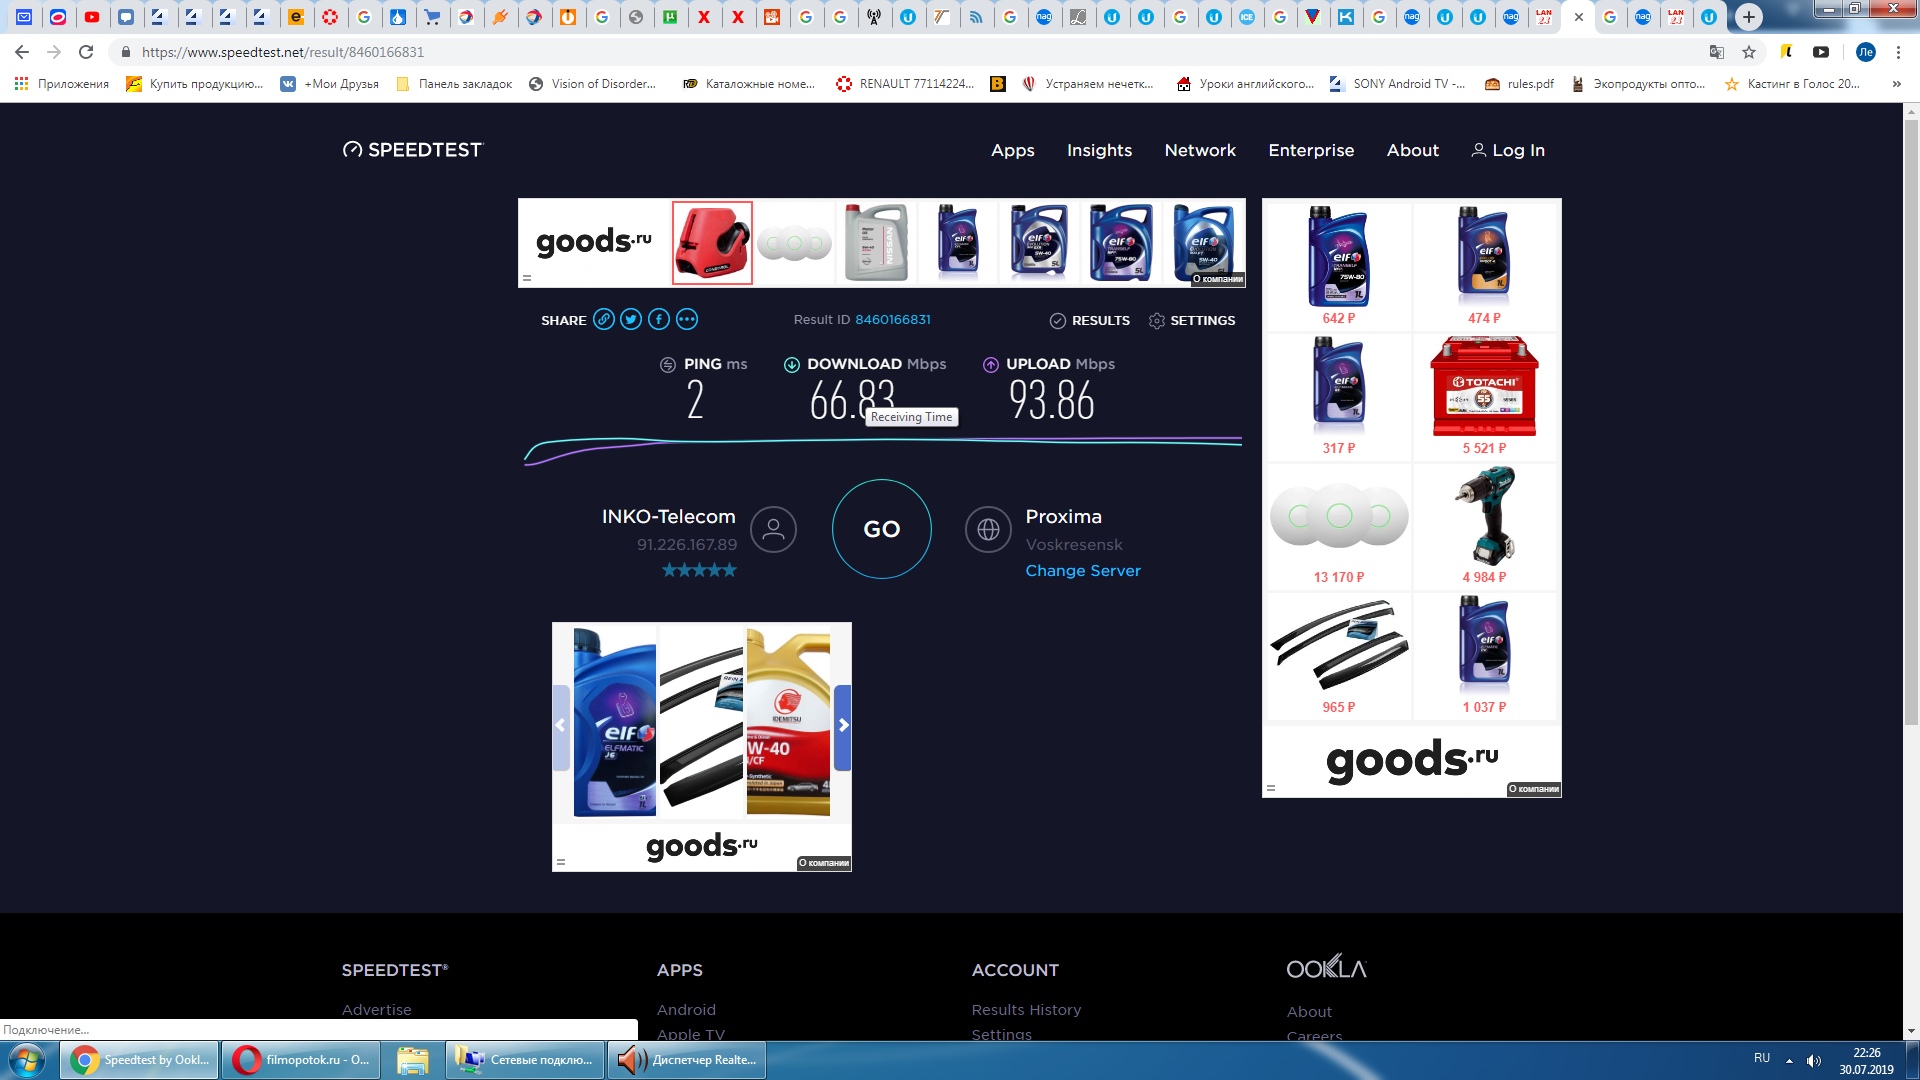Open the drill 4 984 ₽ product ad
1920x1080 pixels.
click(x=1484, y=526)
